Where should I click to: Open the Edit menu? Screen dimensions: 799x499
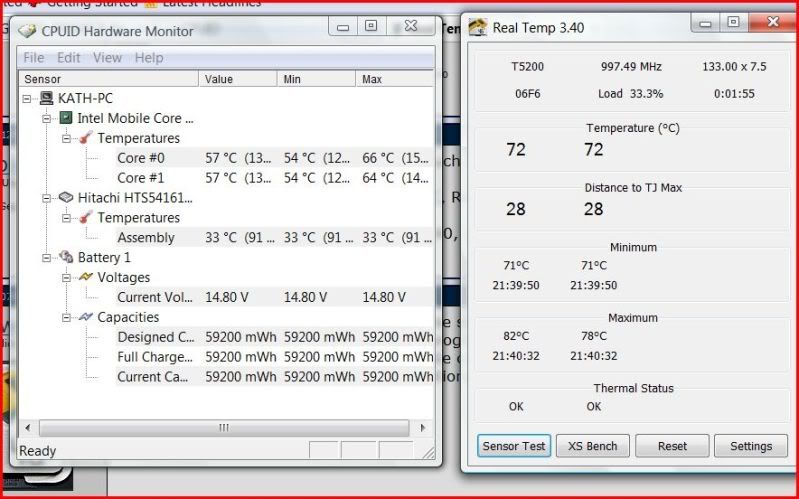click(x=68, y=58)
